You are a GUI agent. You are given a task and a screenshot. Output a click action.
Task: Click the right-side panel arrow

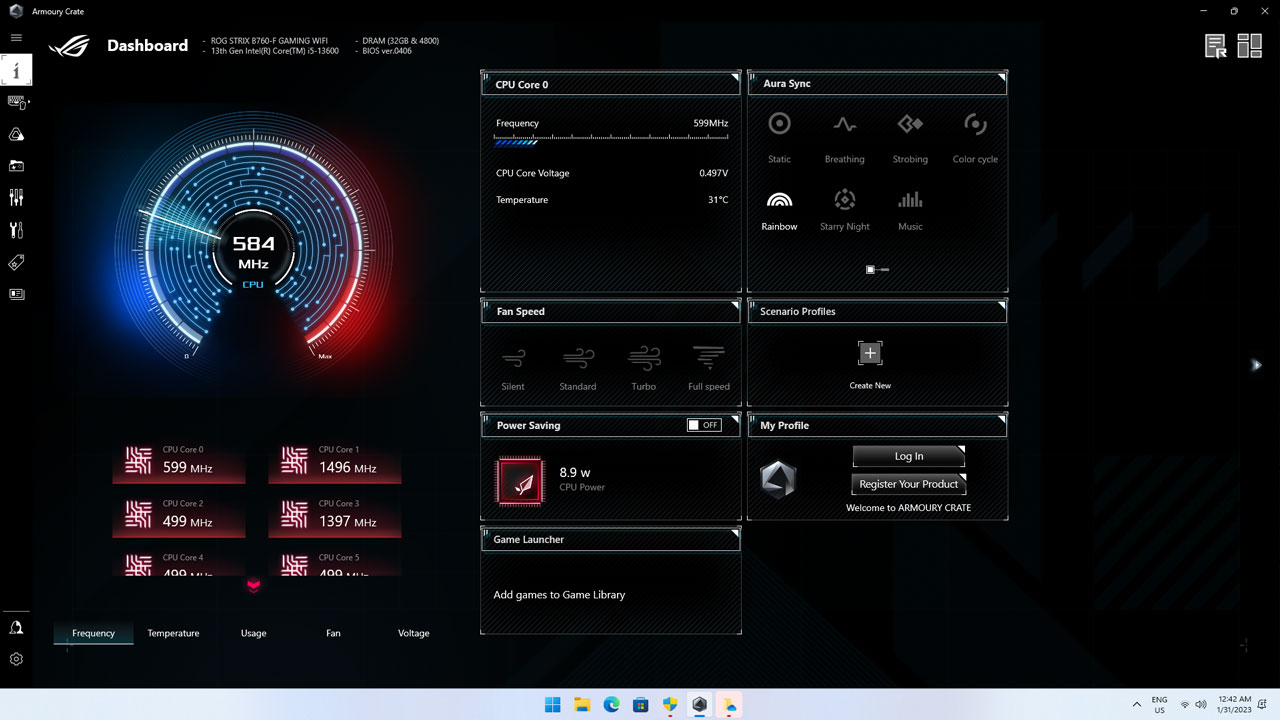pos(1257,365)
